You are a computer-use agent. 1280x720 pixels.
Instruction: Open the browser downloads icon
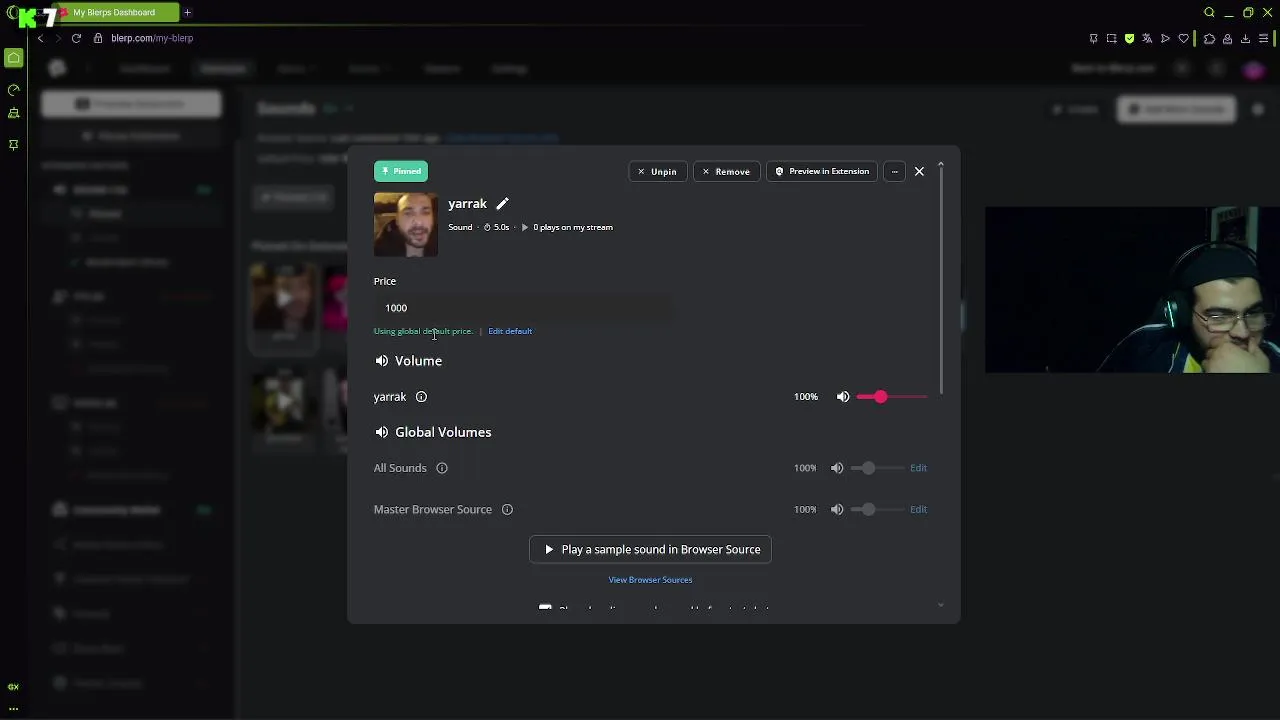[x=1245, y=39]
